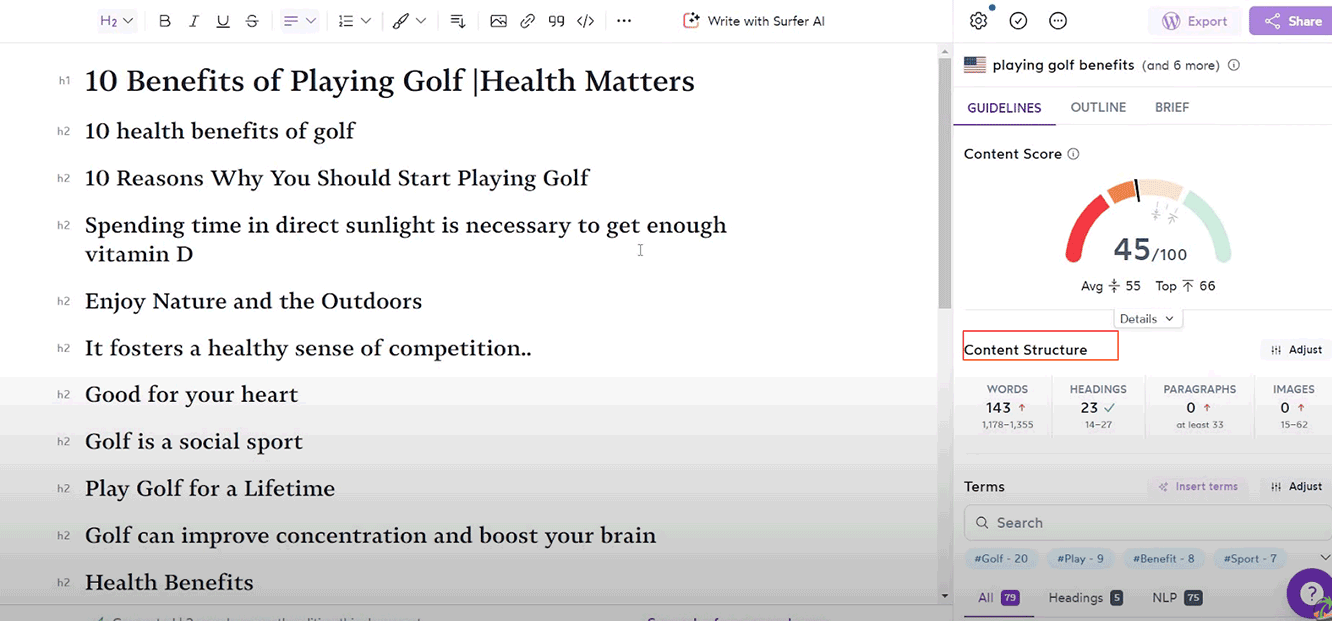Click the Insert terms button
The width and height of the screenshot is (1332, 621).
point(1197,487)
